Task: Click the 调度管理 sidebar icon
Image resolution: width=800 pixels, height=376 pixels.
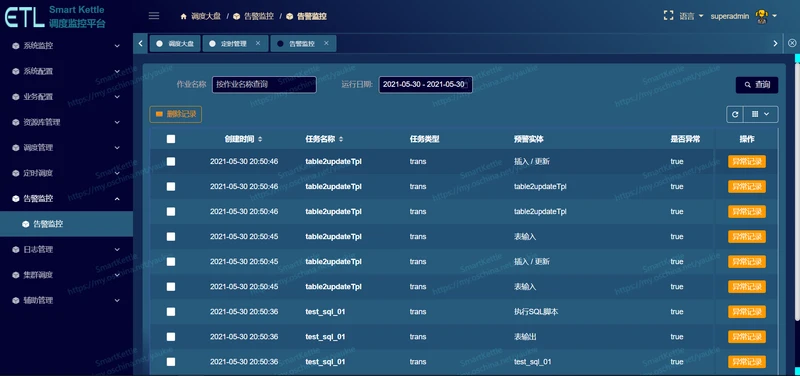Action: 16,147
